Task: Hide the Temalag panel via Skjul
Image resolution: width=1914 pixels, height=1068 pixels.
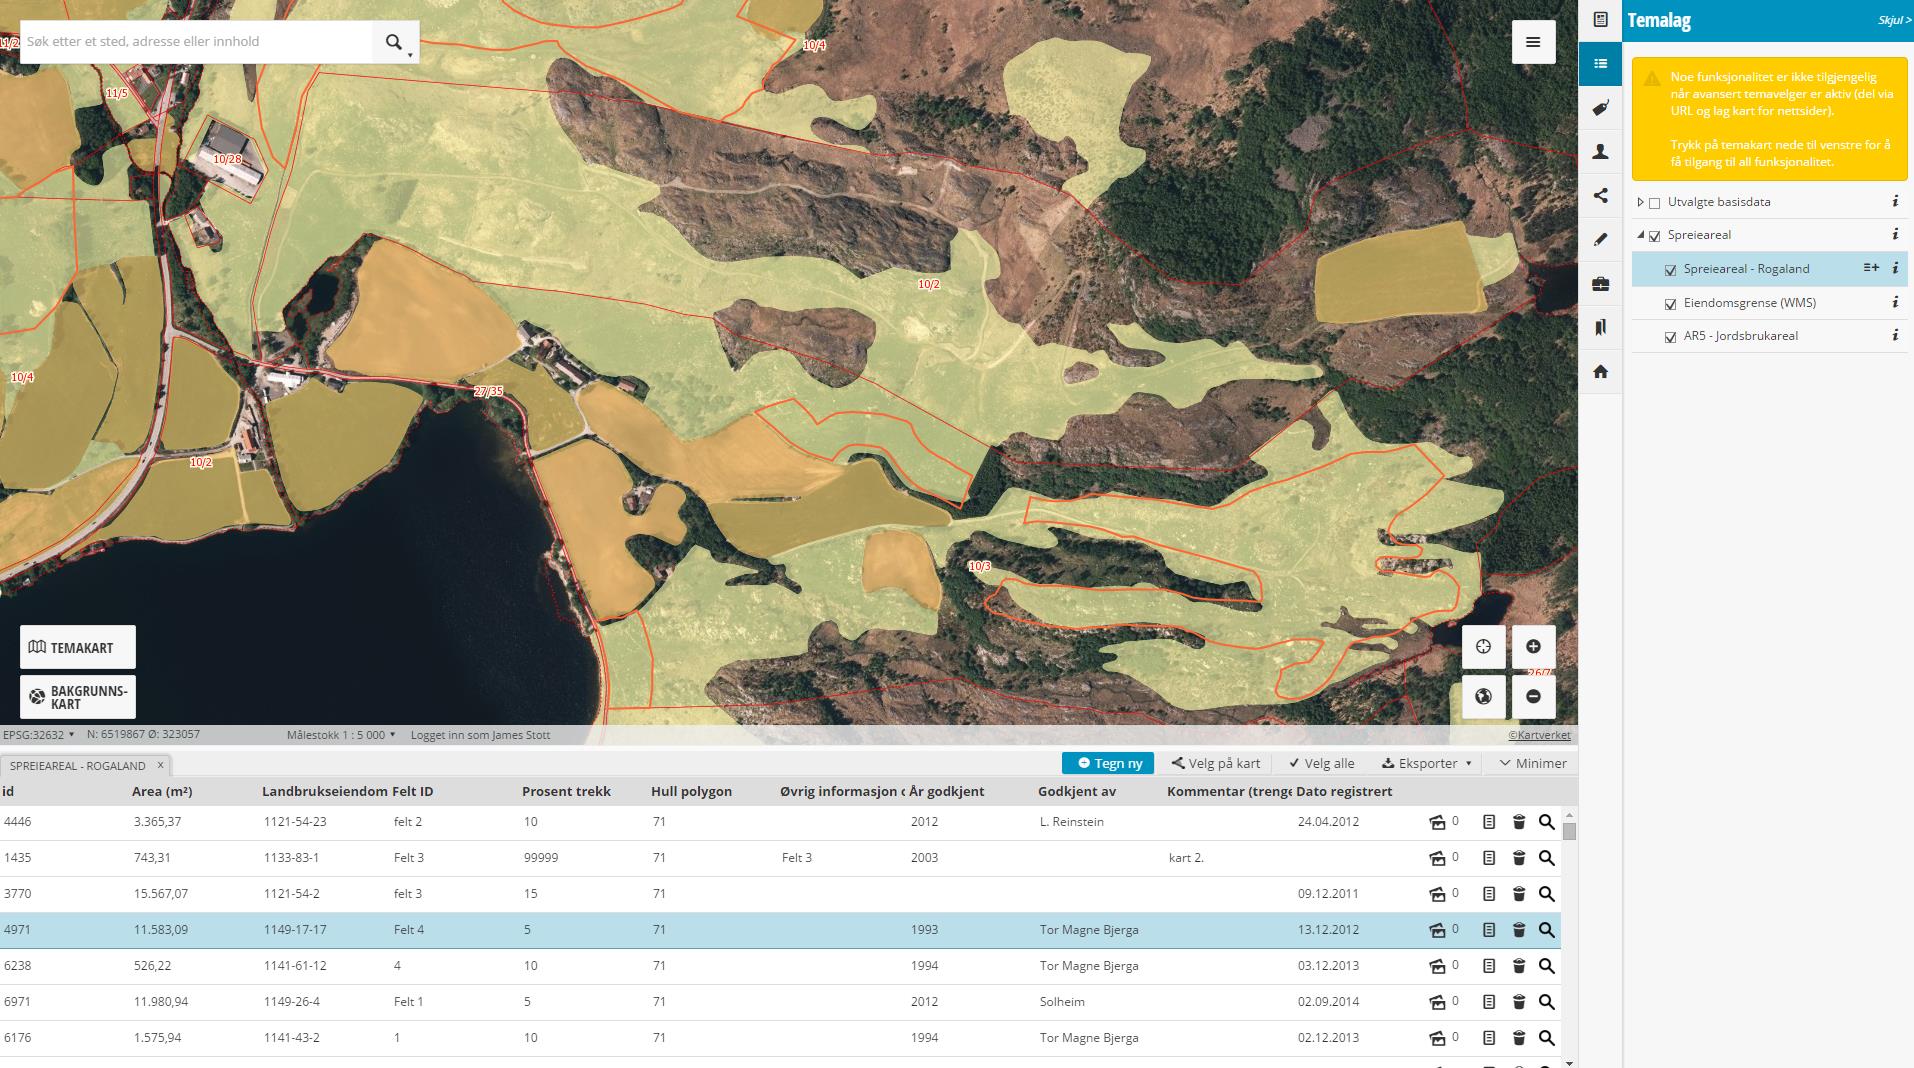Action: [x=1893, y=20]
